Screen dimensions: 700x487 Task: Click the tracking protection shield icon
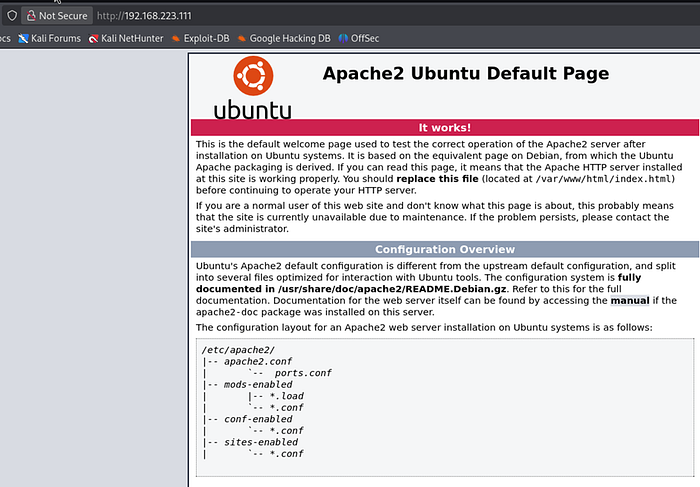coord(12,16)
